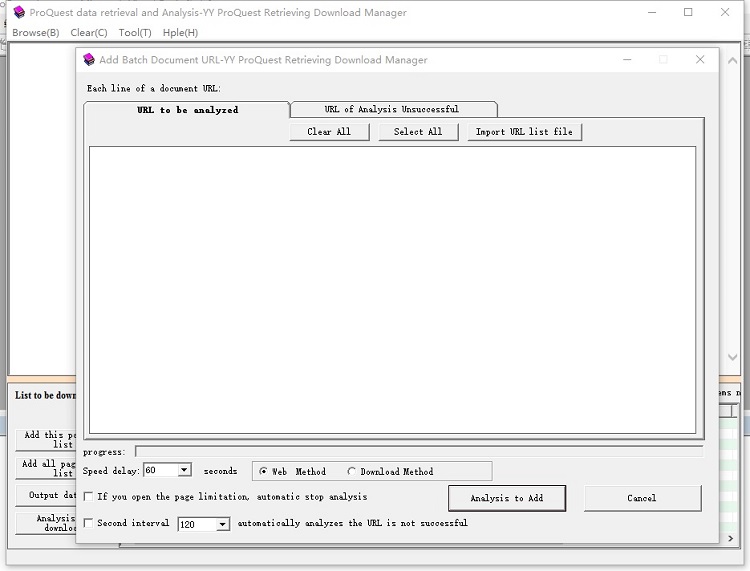Minimize the main ProQuest window

click(651, 12)
